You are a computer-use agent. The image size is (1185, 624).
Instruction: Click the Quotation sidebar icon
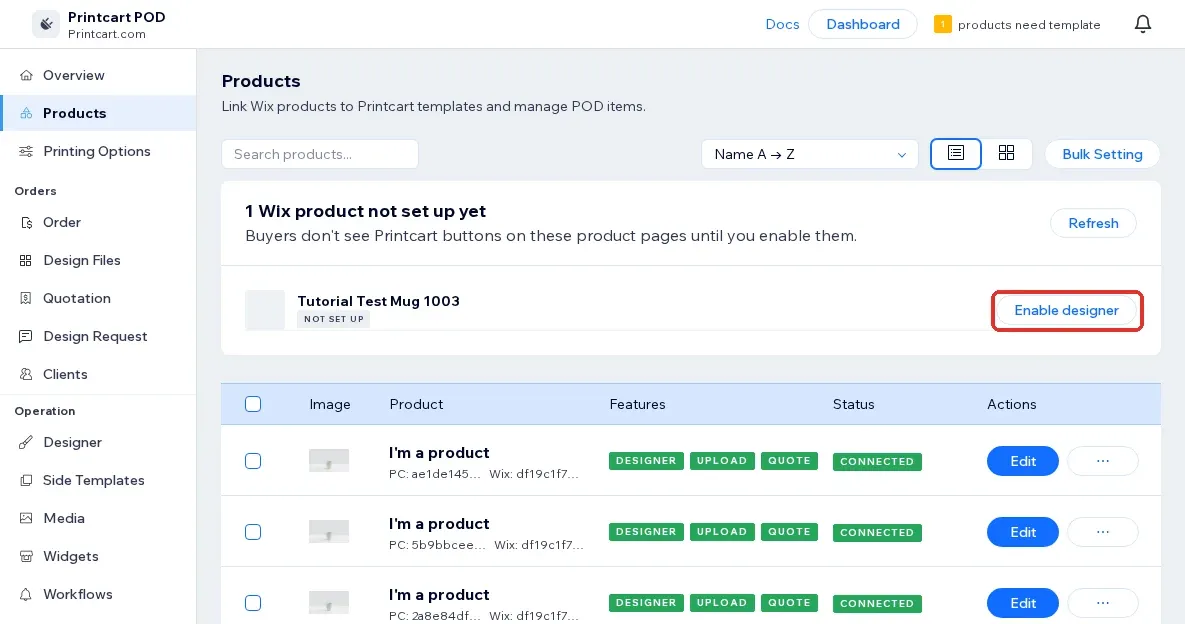click(x=26, y=298)
